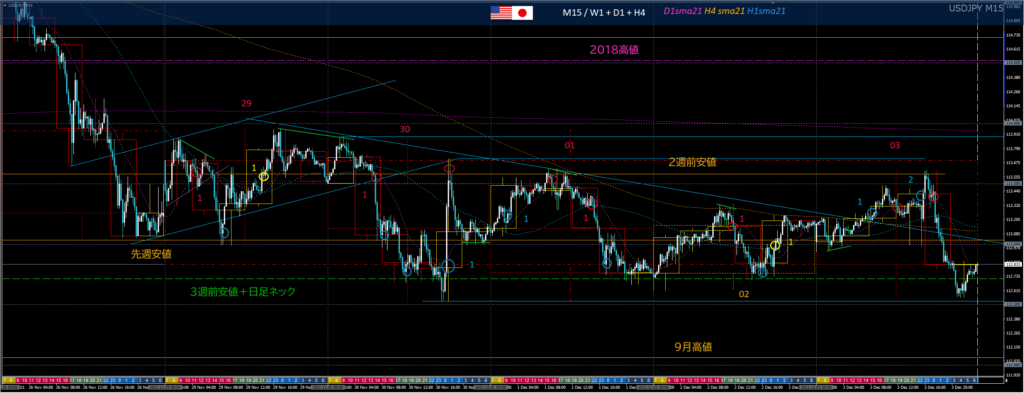Click the red '01' date label
1024x393 pixels.
[569, 145]
